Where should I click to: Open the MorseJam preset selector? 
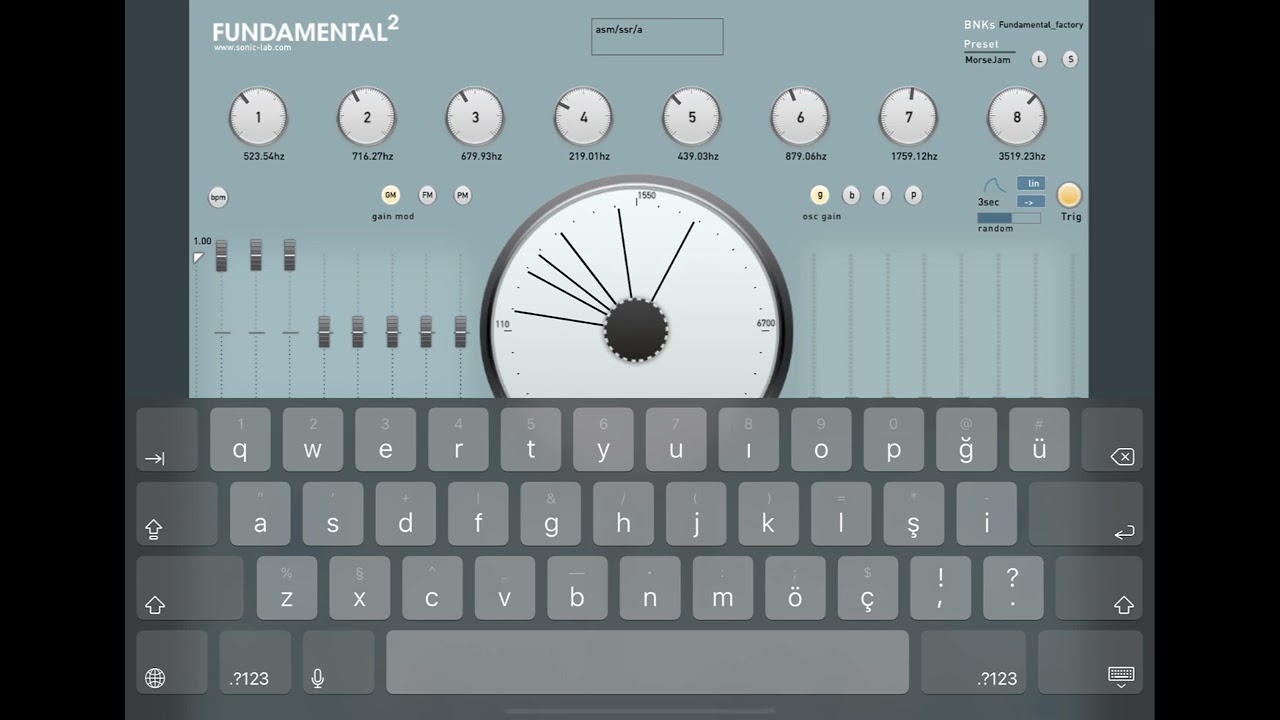coord(988,60)
